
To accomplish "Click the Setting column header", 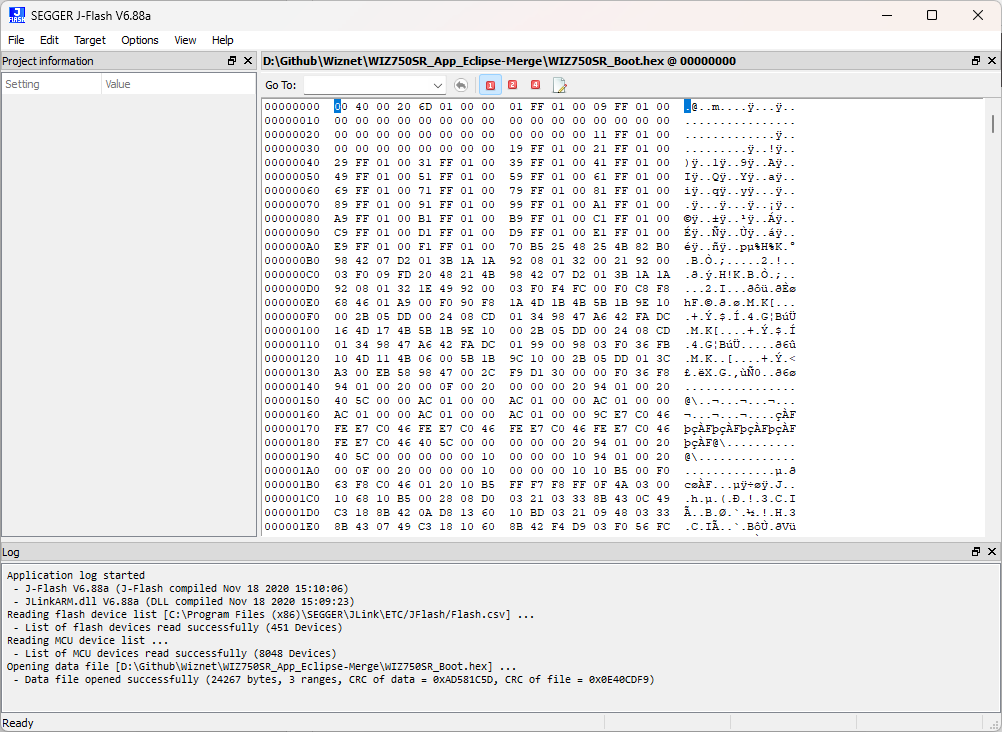I will (52, 84).
